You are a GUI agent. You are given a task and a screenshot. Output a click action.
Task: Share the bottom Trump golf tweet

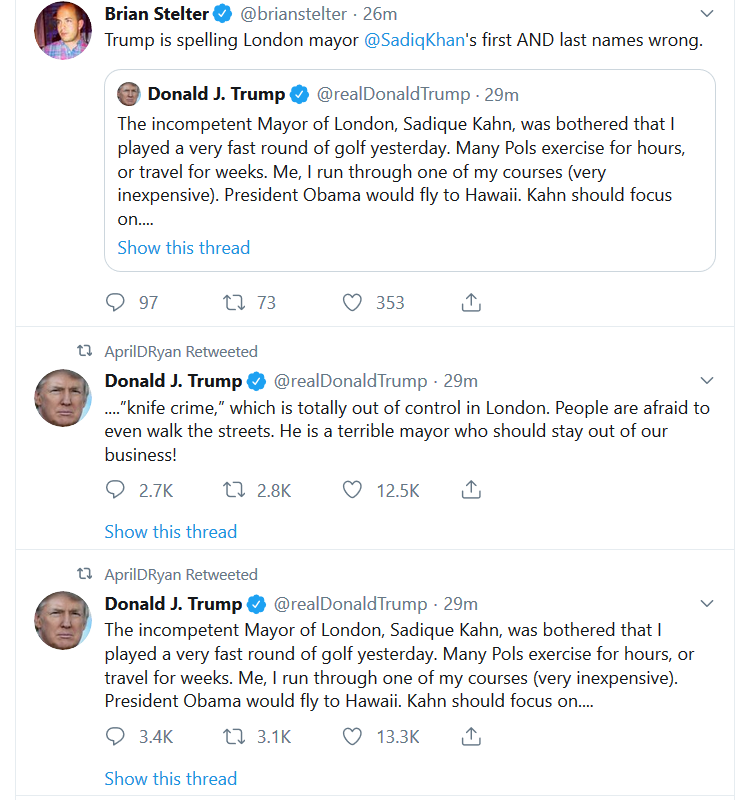click(x=472, y=737)
